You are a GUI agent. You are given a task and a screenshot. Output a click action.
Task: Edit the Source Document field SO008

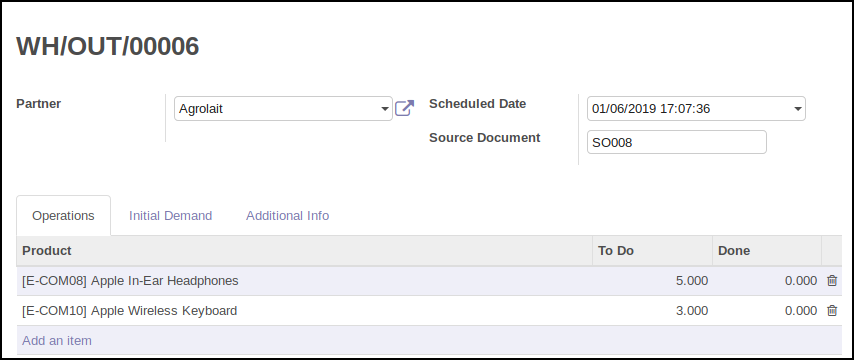pyautogui.click(x=676, y=142)
